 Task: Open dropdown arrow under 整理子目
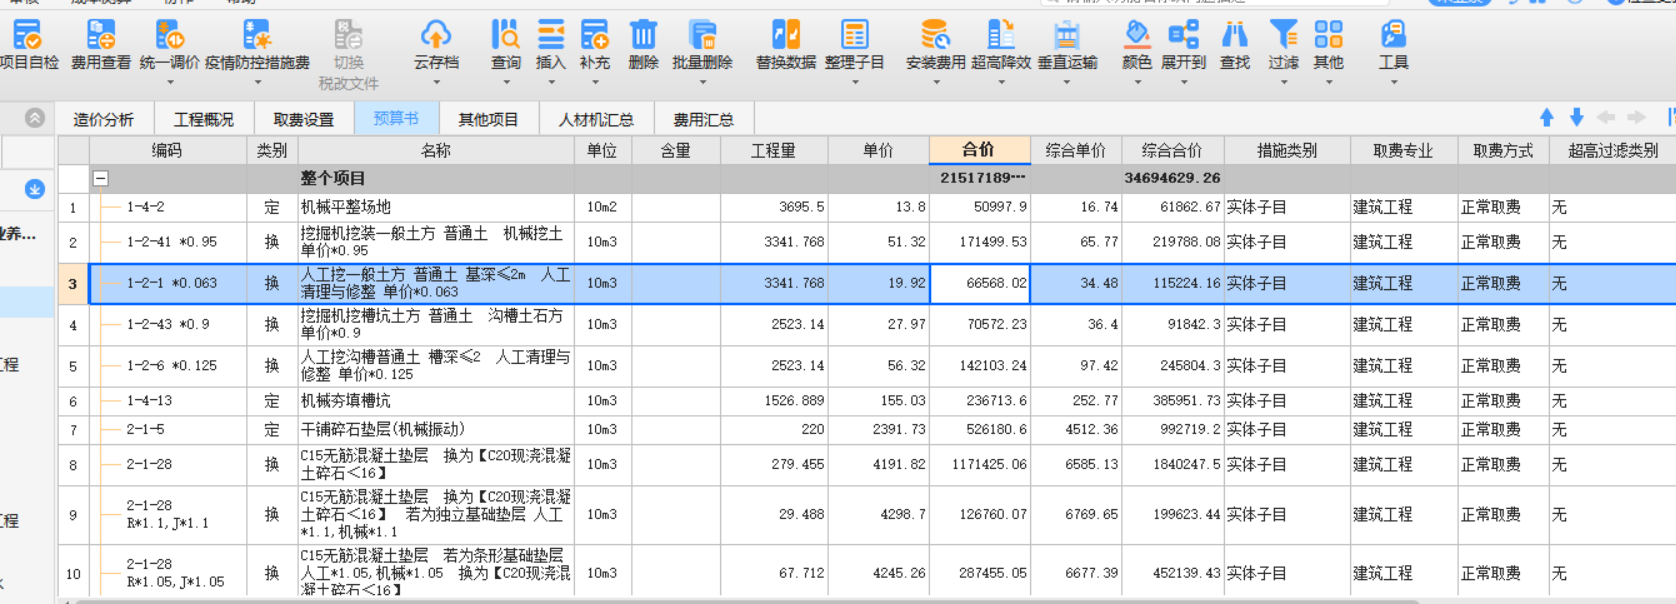[855, 82]
